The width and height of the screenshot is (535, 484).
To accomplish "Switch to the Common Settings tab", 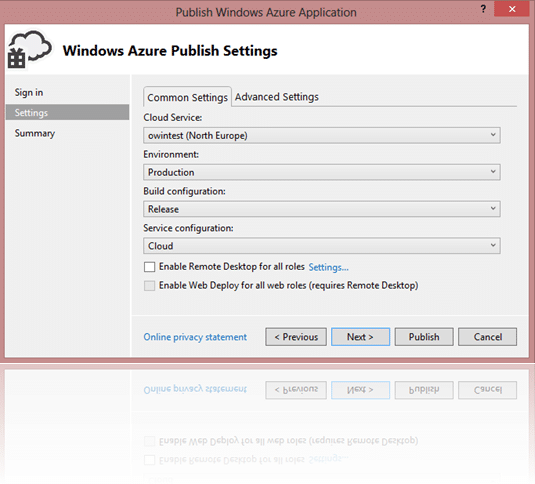I will click(187, 98).
